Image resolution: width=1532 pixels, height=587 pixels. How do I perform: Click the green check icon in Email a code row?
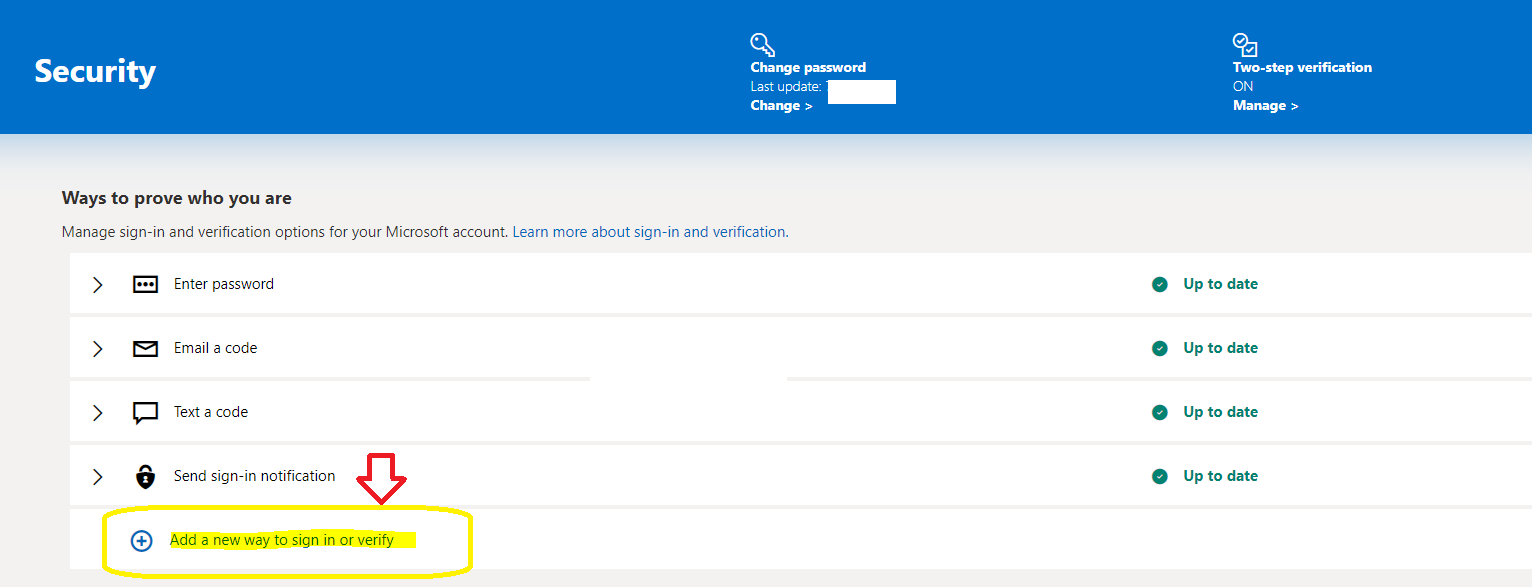tap(1160, 348)
